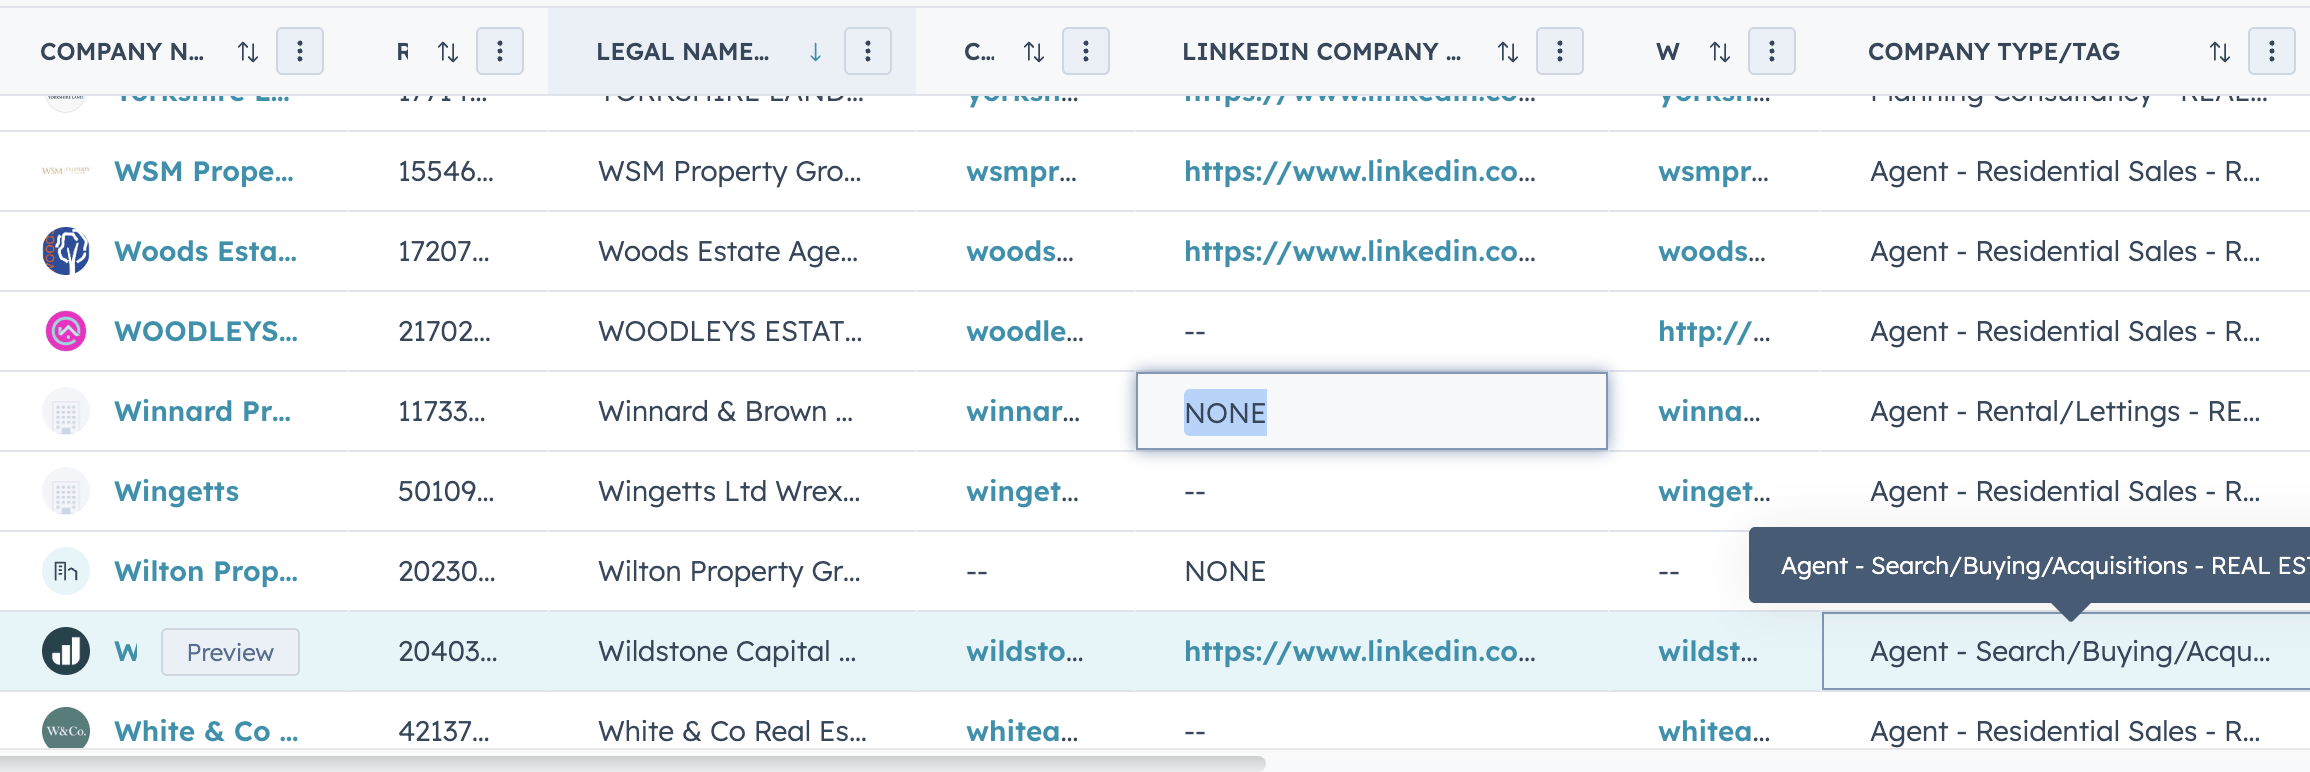The width and height of the screenshot is (2310, 772).
Task: Click the Woods Estate company logo
Action: 66,251
